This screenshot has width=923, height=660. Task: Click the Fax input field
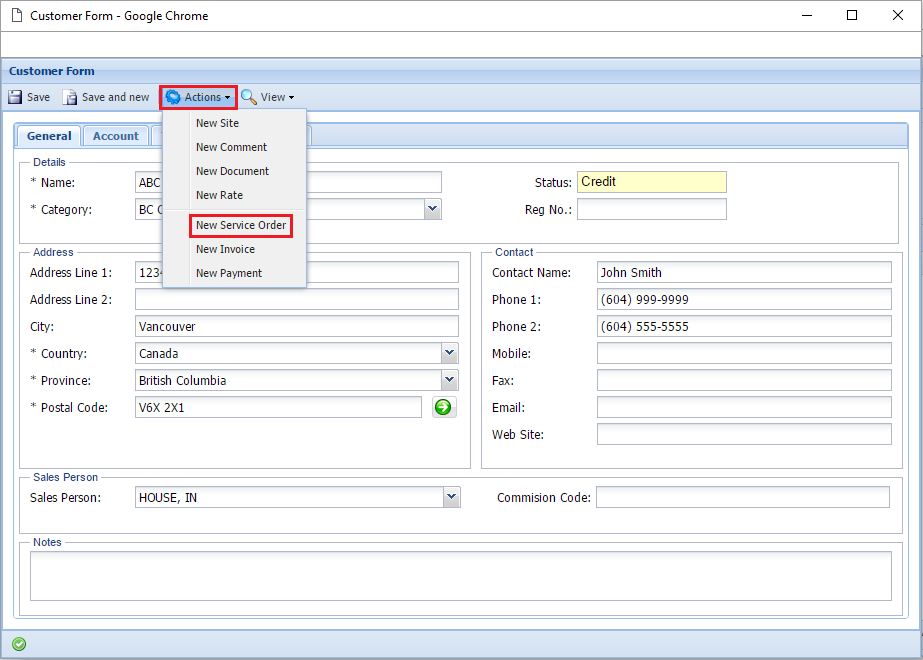744,380
